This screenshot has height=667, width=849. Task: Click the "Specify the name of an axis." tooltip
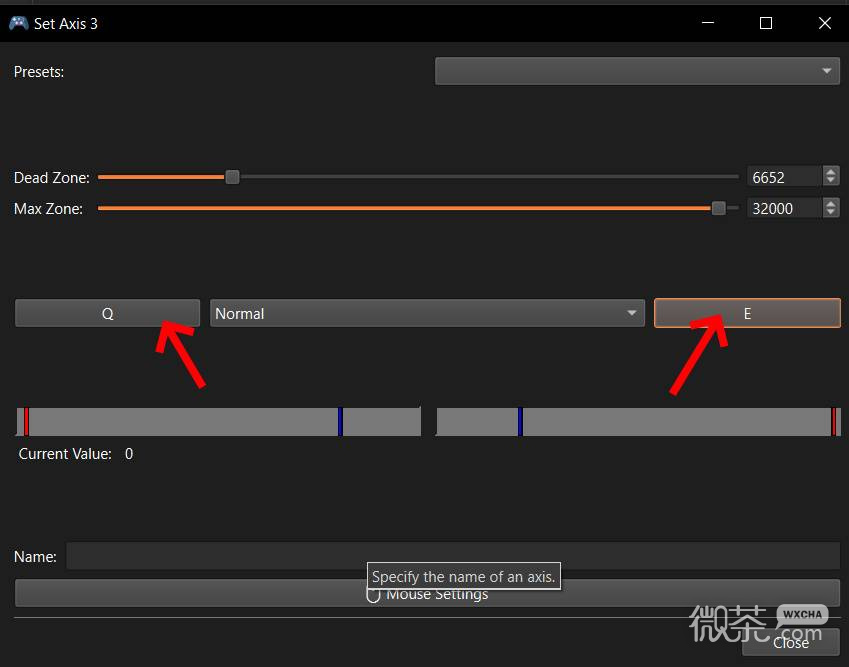[463, 577]
